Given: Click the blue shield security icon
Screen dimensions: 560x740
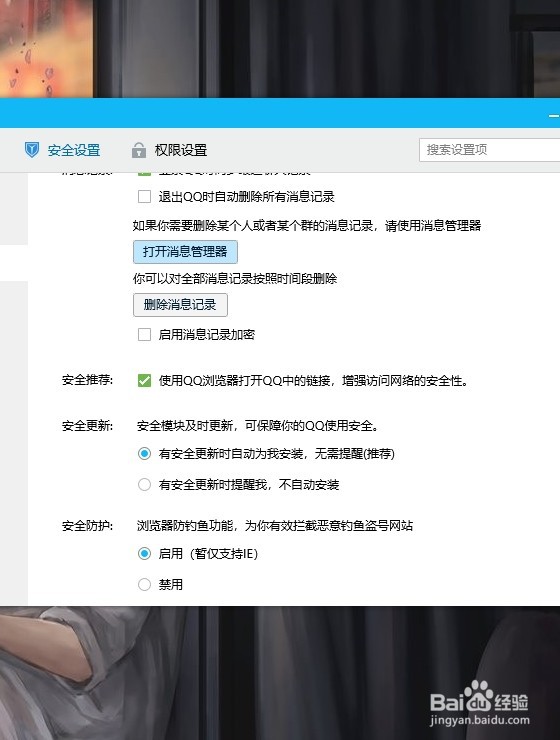Looking at the screenshot, I should click(32, 150).
